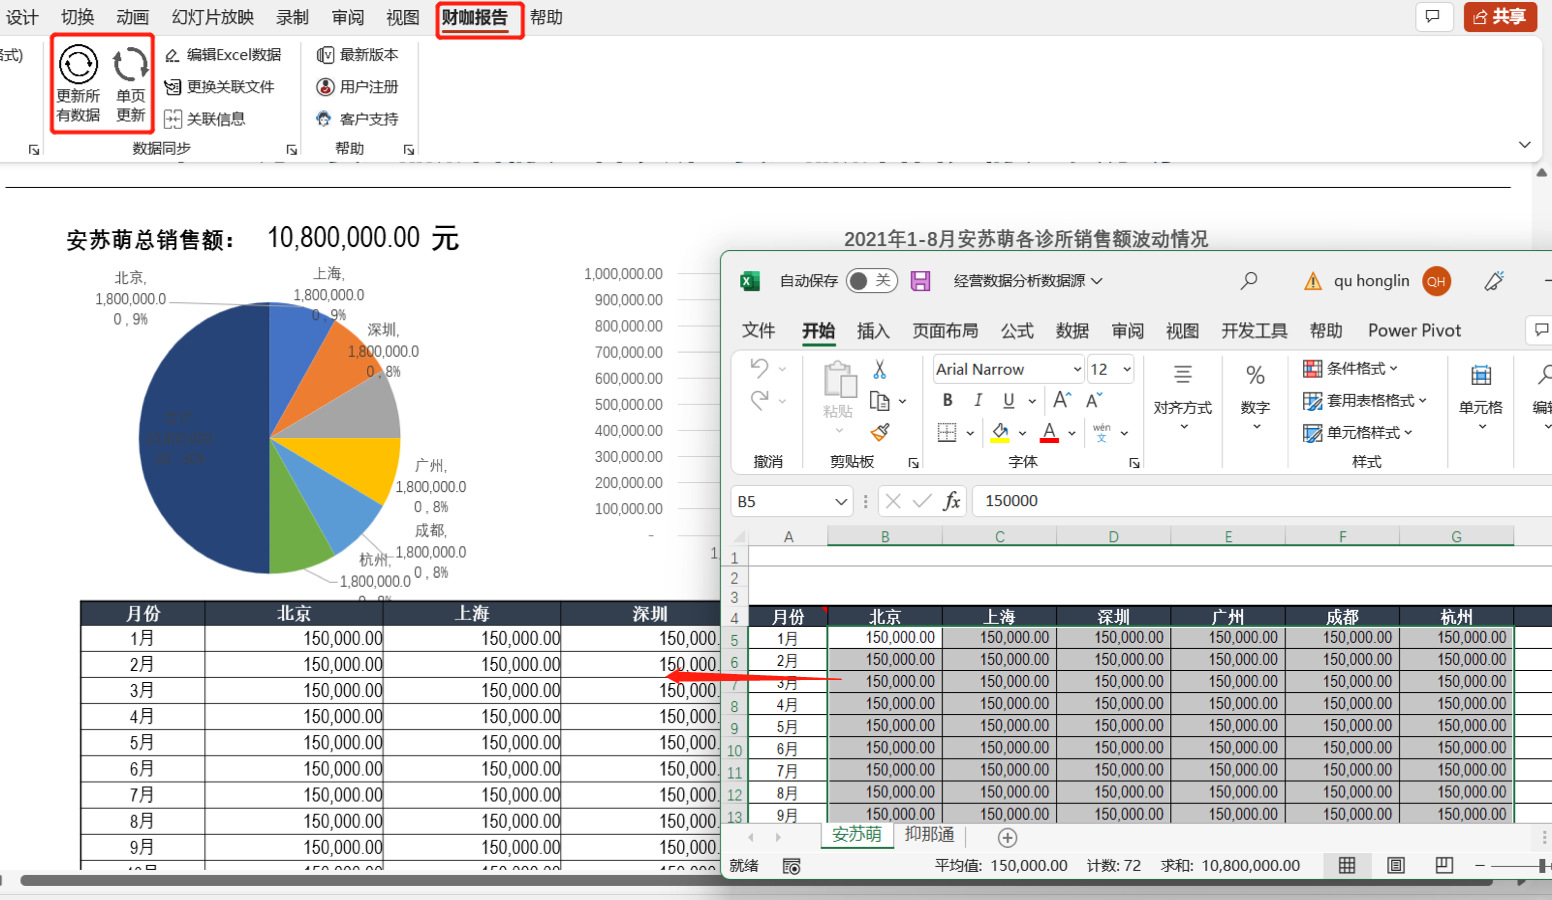Click the Single Page Update (单页更新) icon
This screenshot has height=900, width=1552.
tap(130, 66)
